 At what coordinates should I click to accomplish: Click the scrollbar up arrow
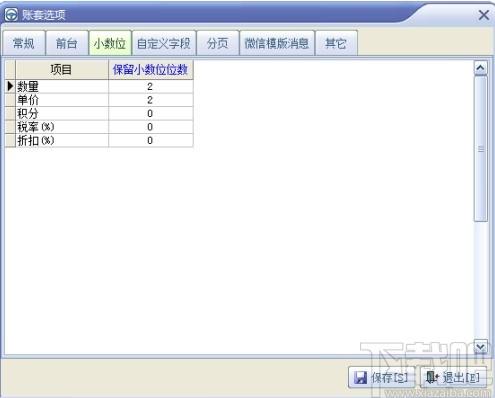pos(480,68)
